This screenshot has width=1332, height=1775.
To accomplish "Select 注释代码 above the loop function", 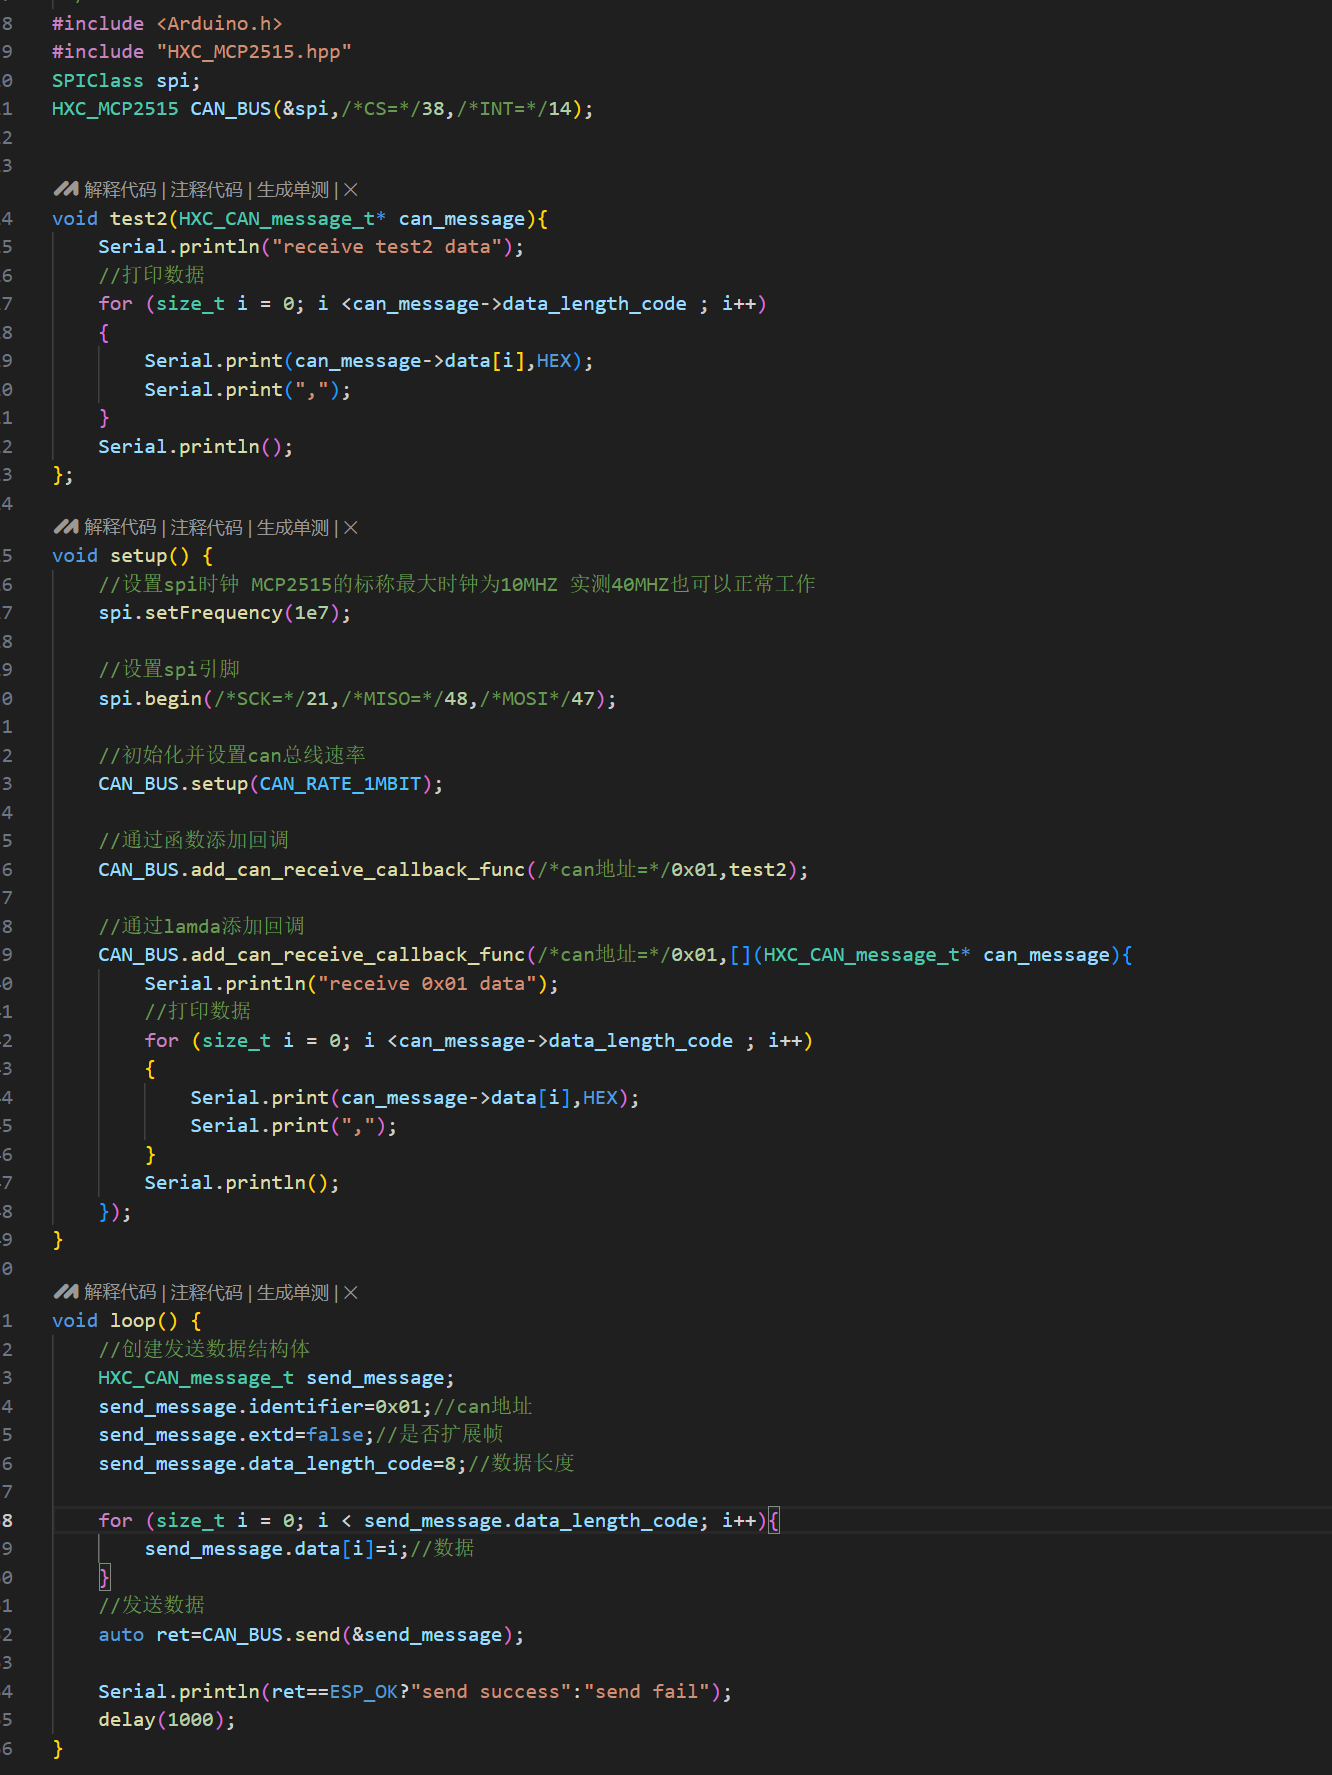I will coord(206,1293).
